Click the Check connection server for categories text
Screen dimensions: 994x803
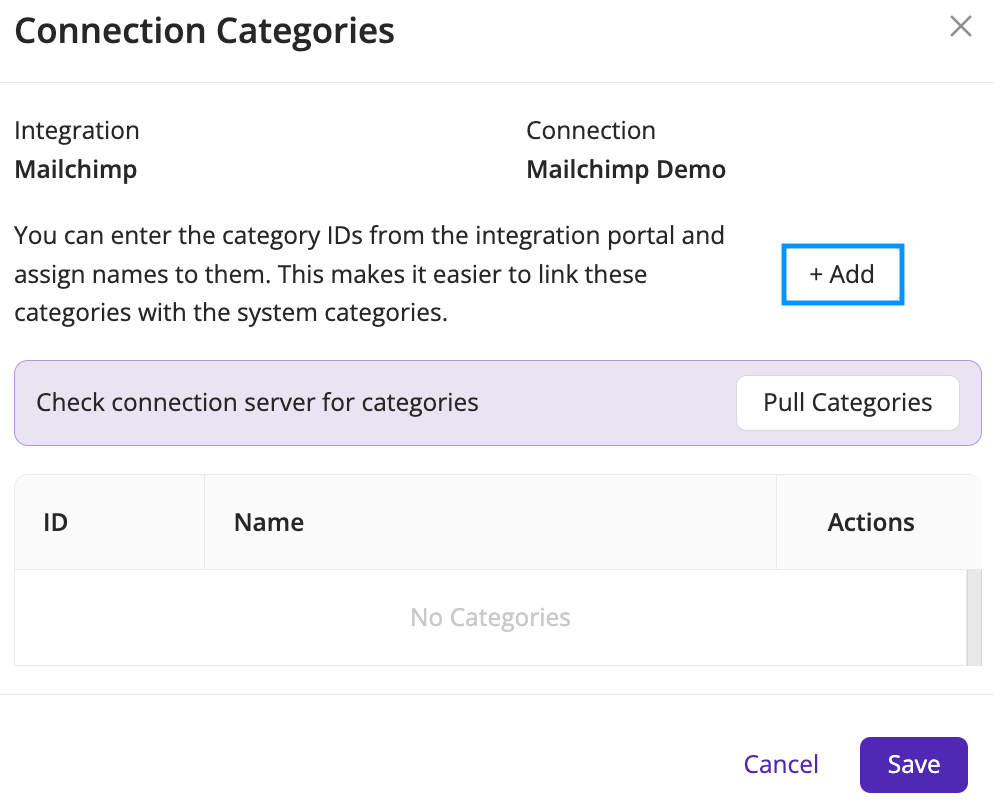[x=257, y=402]
